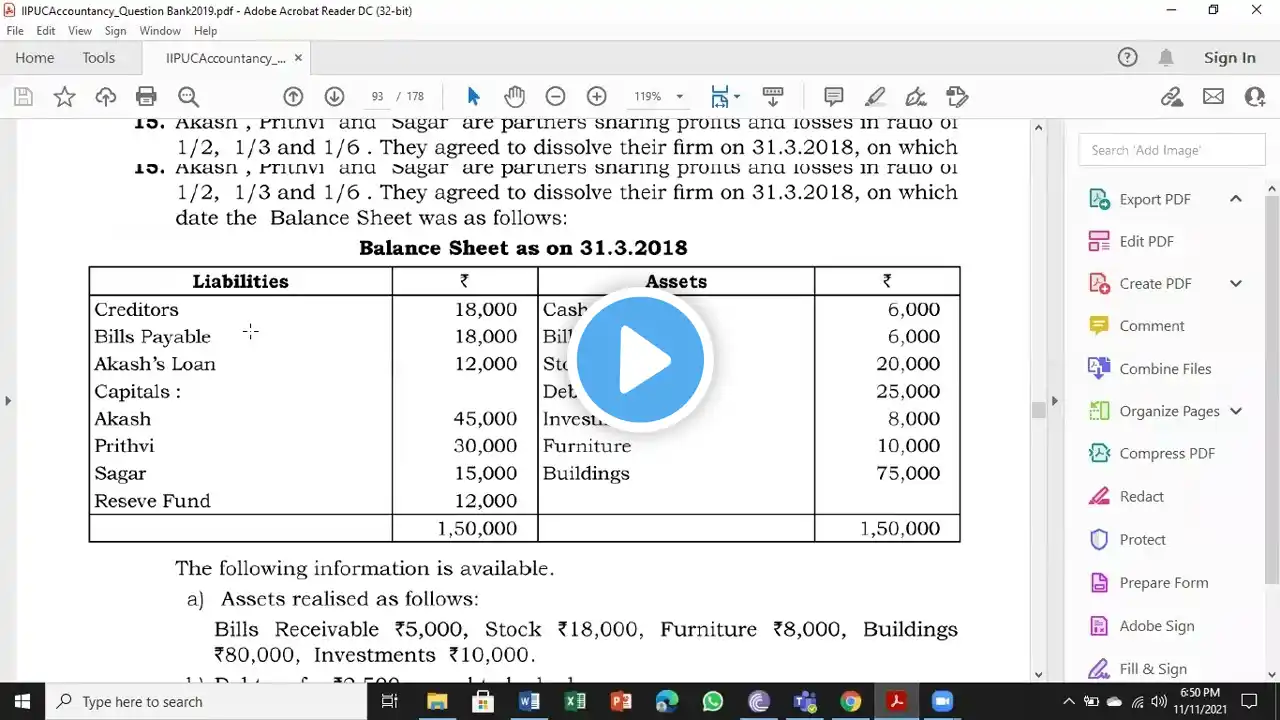Click the upload to cloud icon
The width and height of the screenshot is (1280, 720).
coord(105,97)
